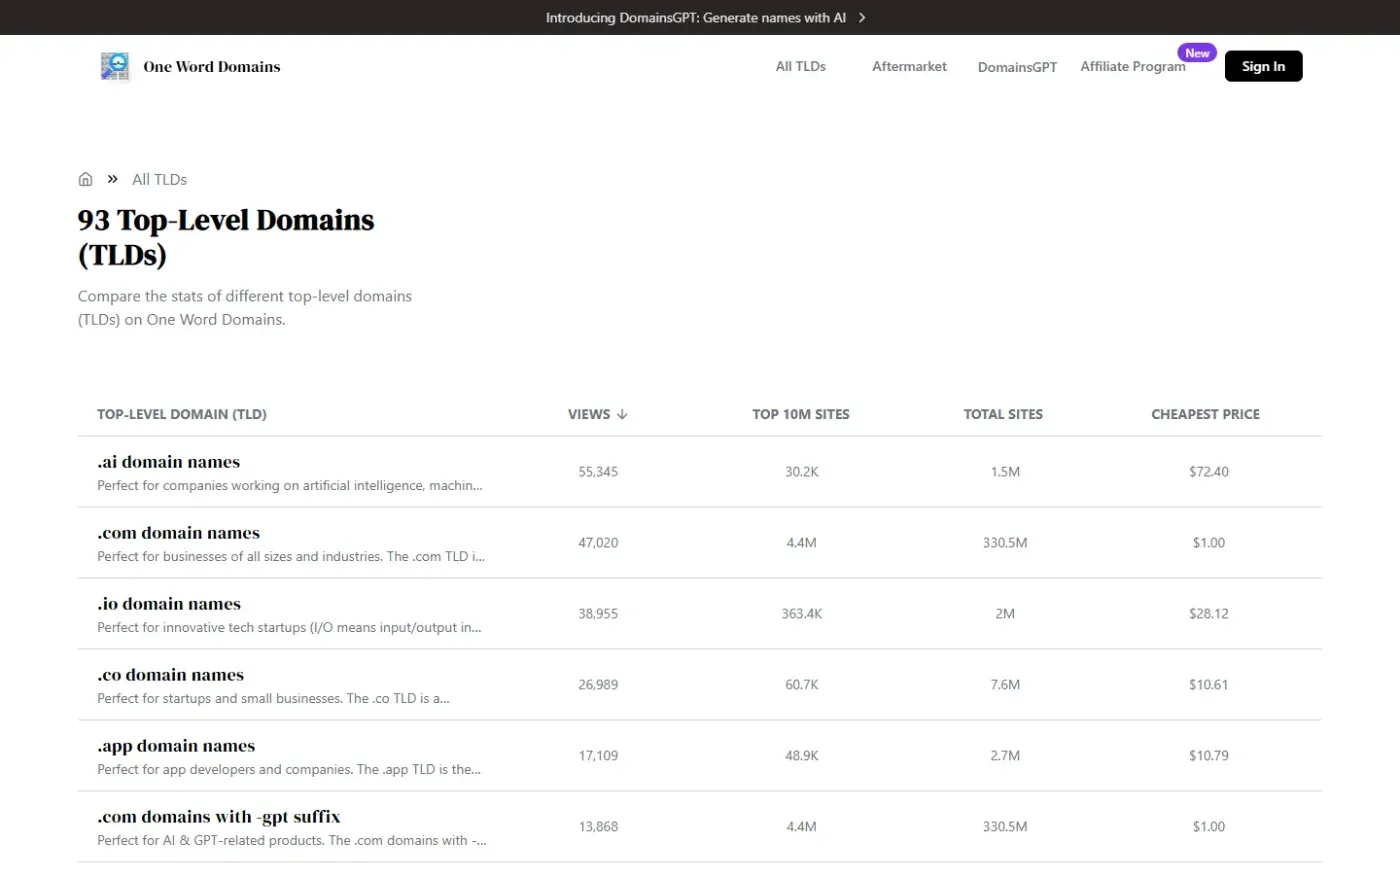Click the home breadcrumb icon
1400x875 pixels.
(x=85, y=179)
